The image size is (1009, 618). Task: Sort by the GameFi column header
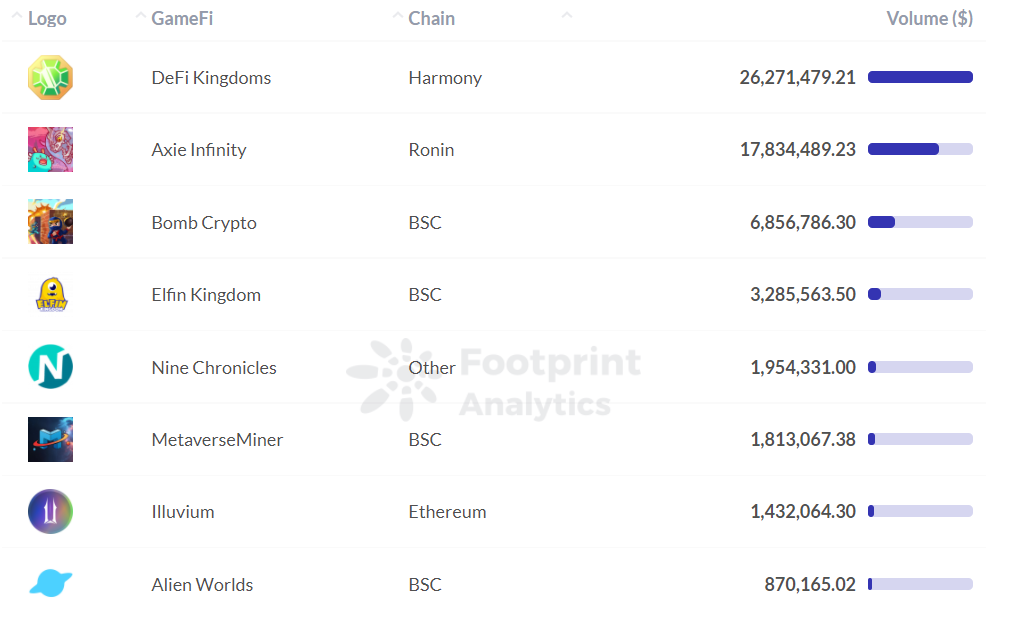point(182,19)
